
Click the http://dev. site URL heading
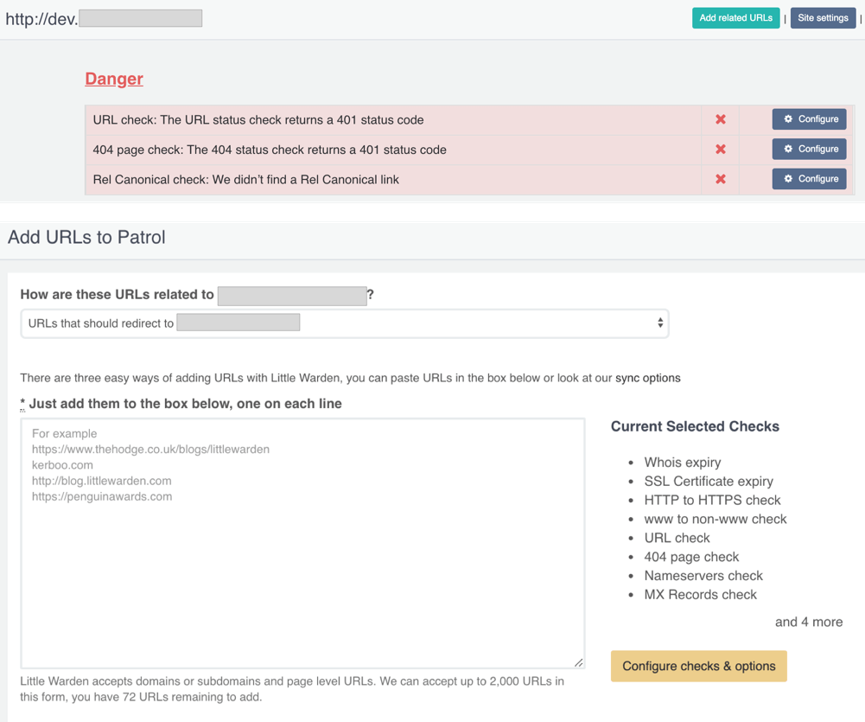[40, 18]
